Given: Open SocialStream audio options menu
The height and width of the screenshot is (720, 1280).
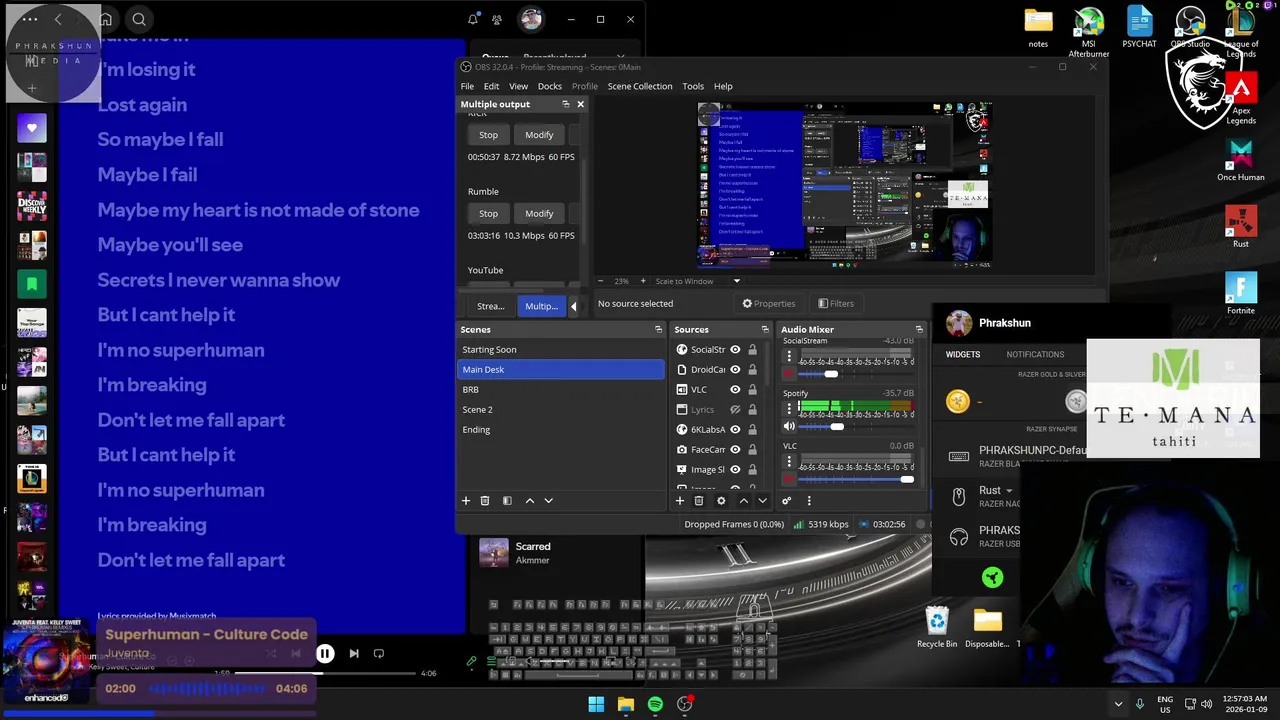Looking at the screenshot, I should click(x=789, y=356).
